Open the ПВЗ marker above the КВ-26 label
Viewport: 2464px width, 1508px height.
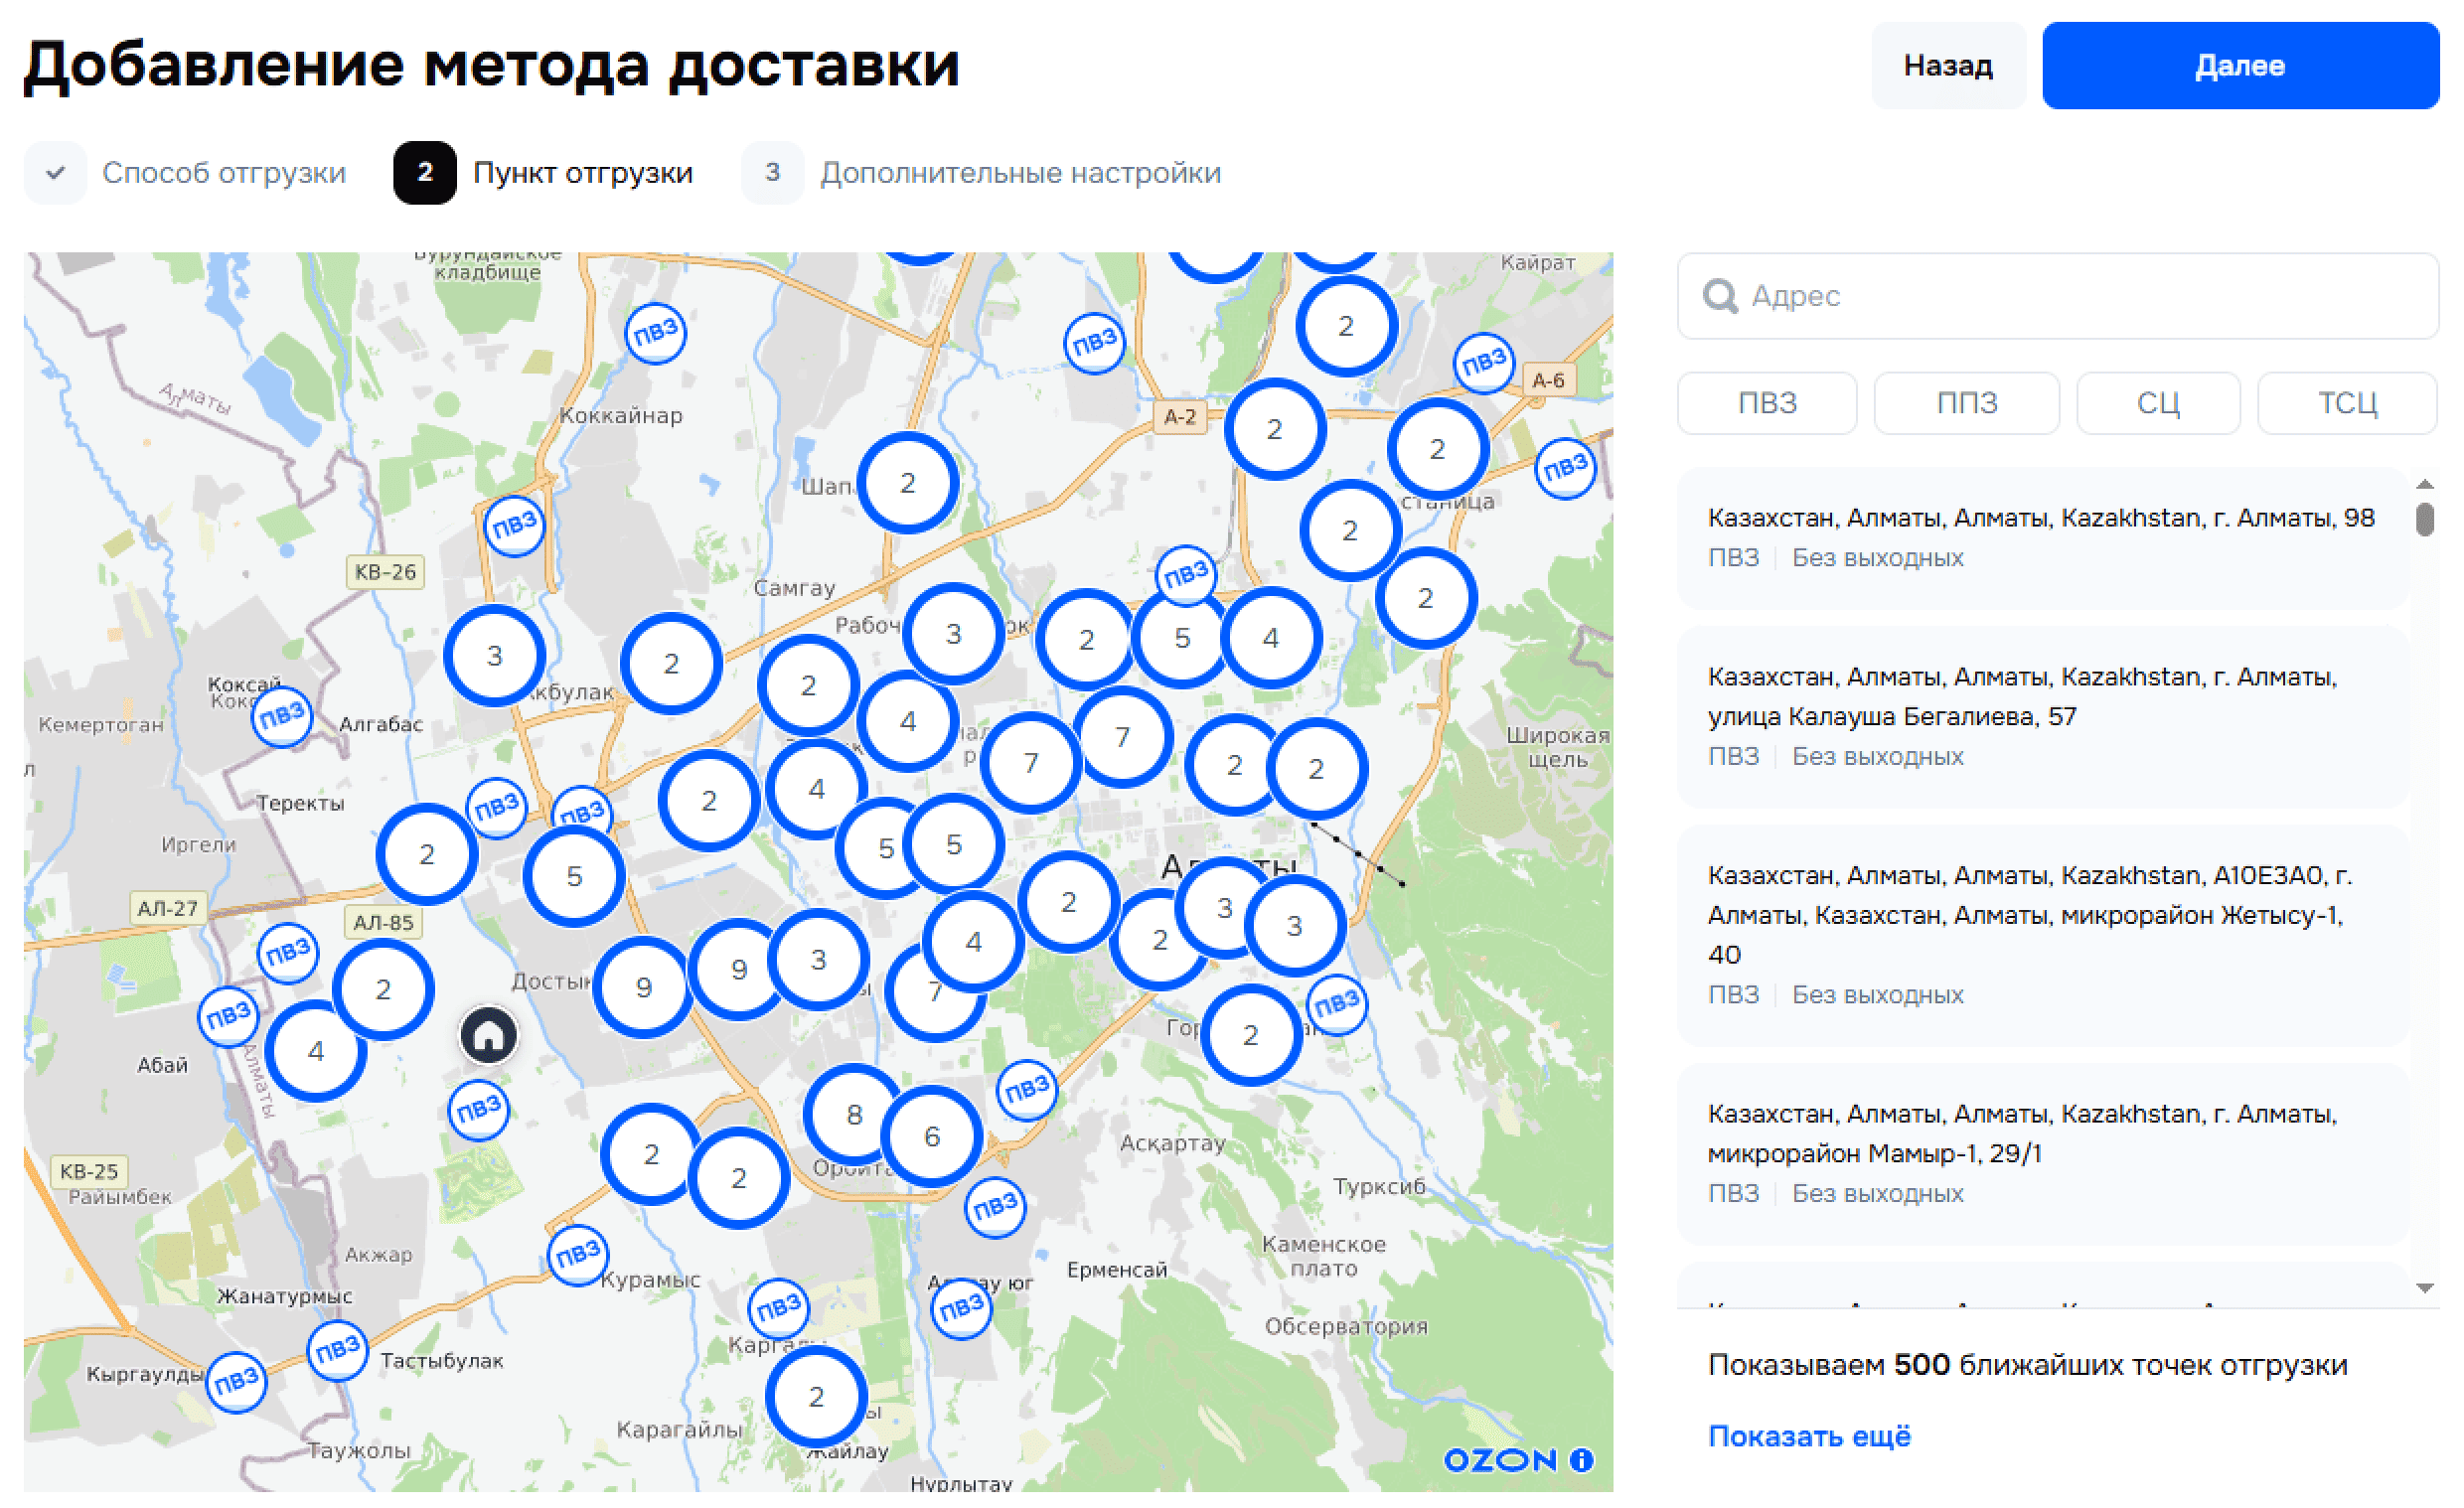coord(514,526)
